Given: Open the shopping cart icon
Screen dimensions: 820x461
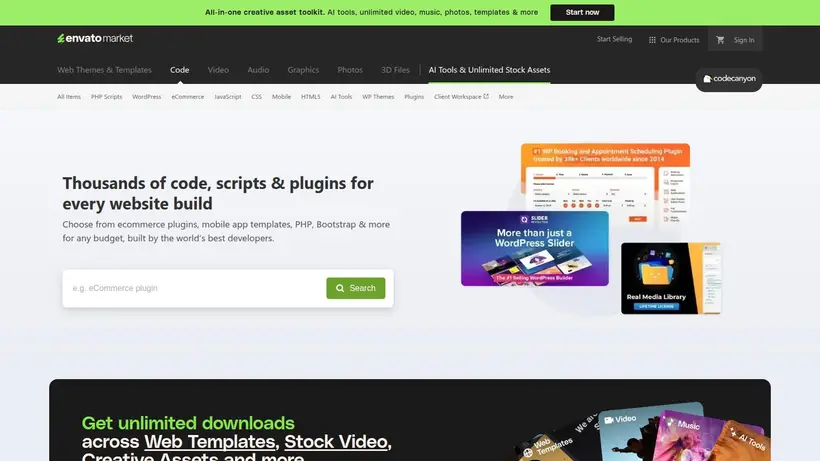Looking at the screenshot, I should [720, 40].
